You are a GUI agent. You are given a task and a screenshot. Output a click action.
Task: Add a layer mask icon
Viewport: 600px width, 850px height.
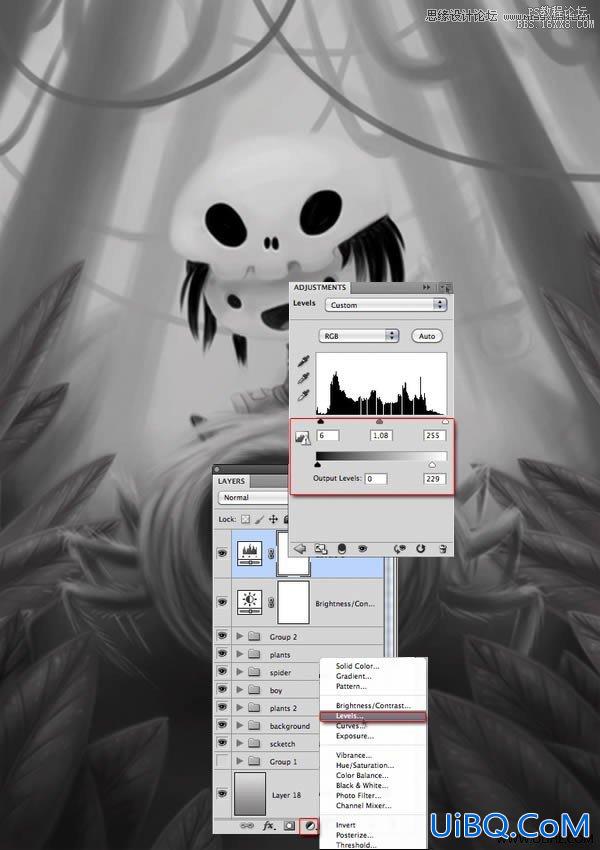click(290, 826)
